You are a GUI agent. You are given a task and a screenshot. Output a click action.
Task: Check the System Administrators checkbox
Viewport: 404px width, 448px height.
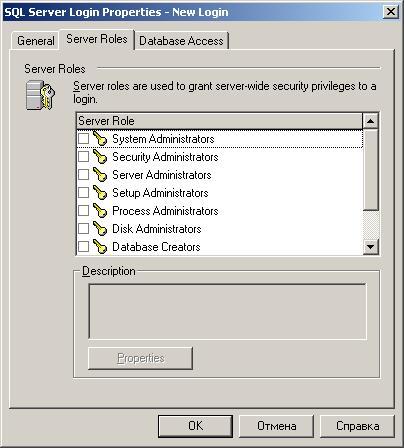coord(83,138)
